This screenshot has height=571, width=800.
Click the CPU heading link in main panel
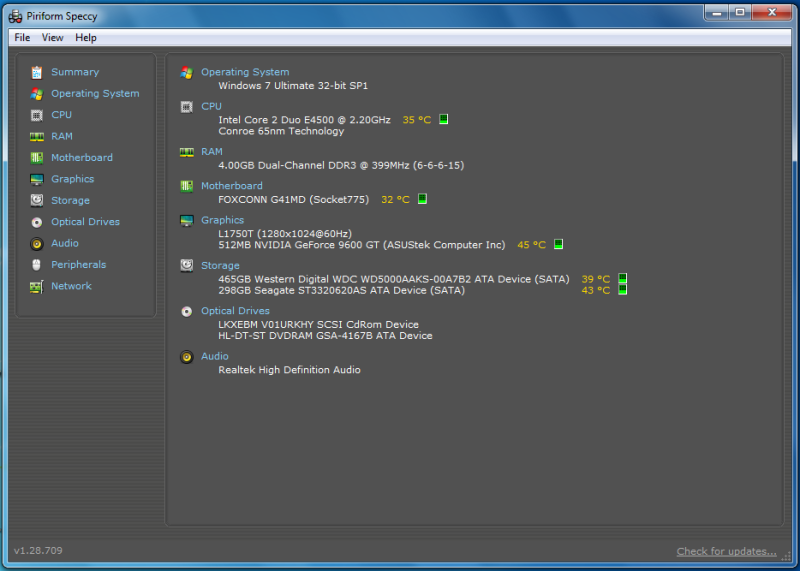[x=211, y=107]
